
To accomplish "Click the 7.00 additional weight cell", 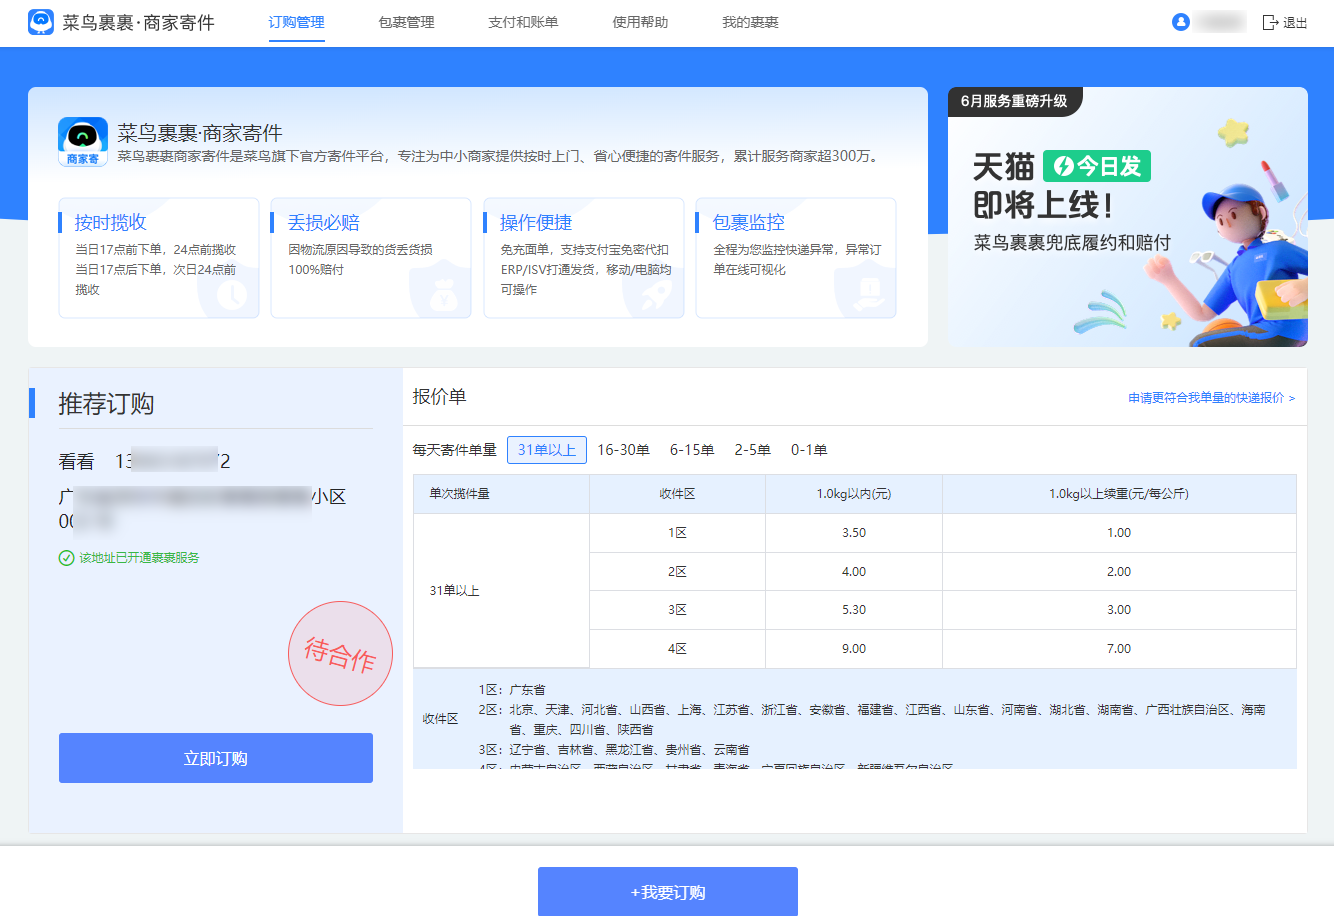I will (x=1119, y=649).
